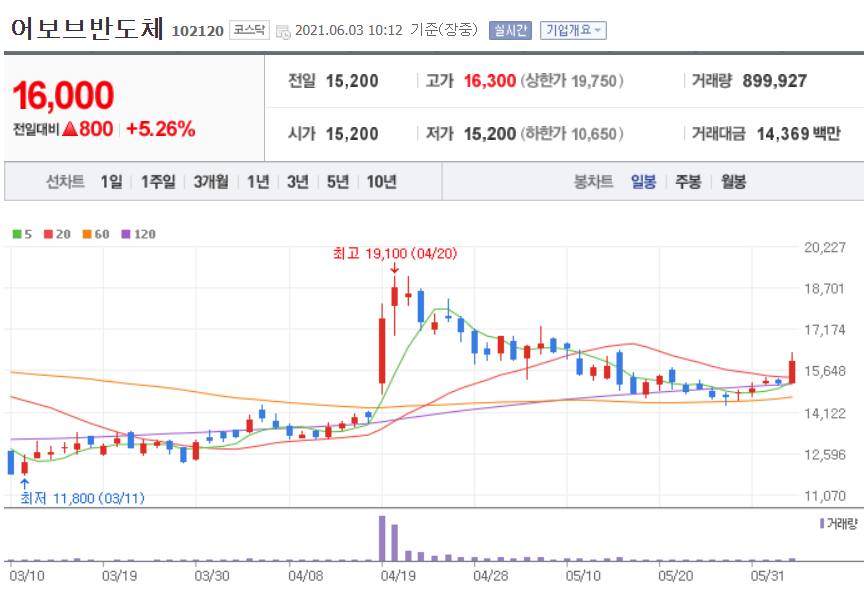Click the 17,174 price axis label
This screenshot has height=595, width=864.
(825, 330)
